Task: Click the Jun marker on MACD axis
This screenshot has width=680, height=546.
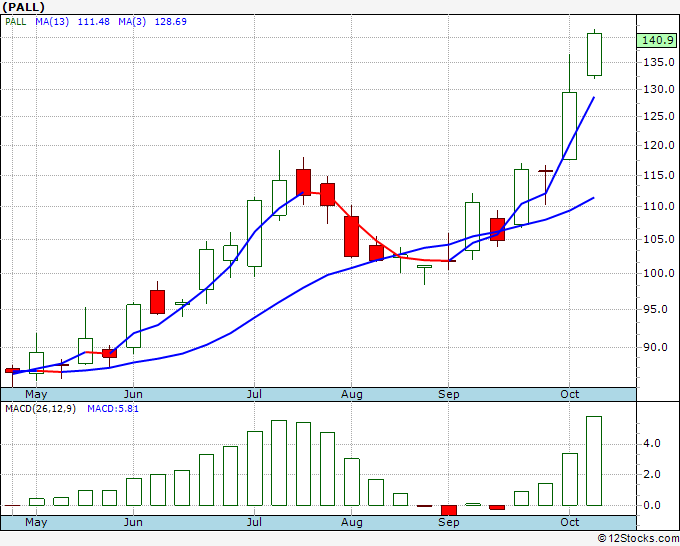Action: [133, 522]
